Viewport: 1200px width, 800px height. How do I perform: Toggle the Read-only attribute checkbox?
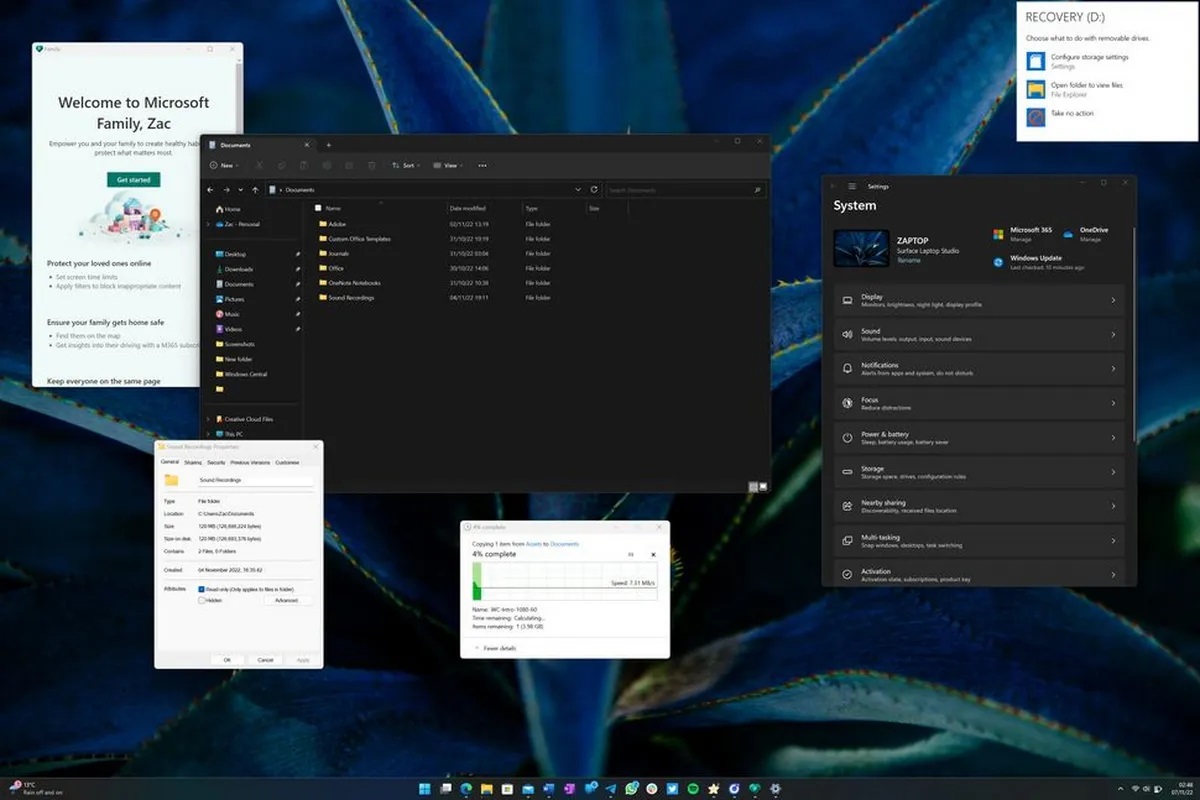202,590
